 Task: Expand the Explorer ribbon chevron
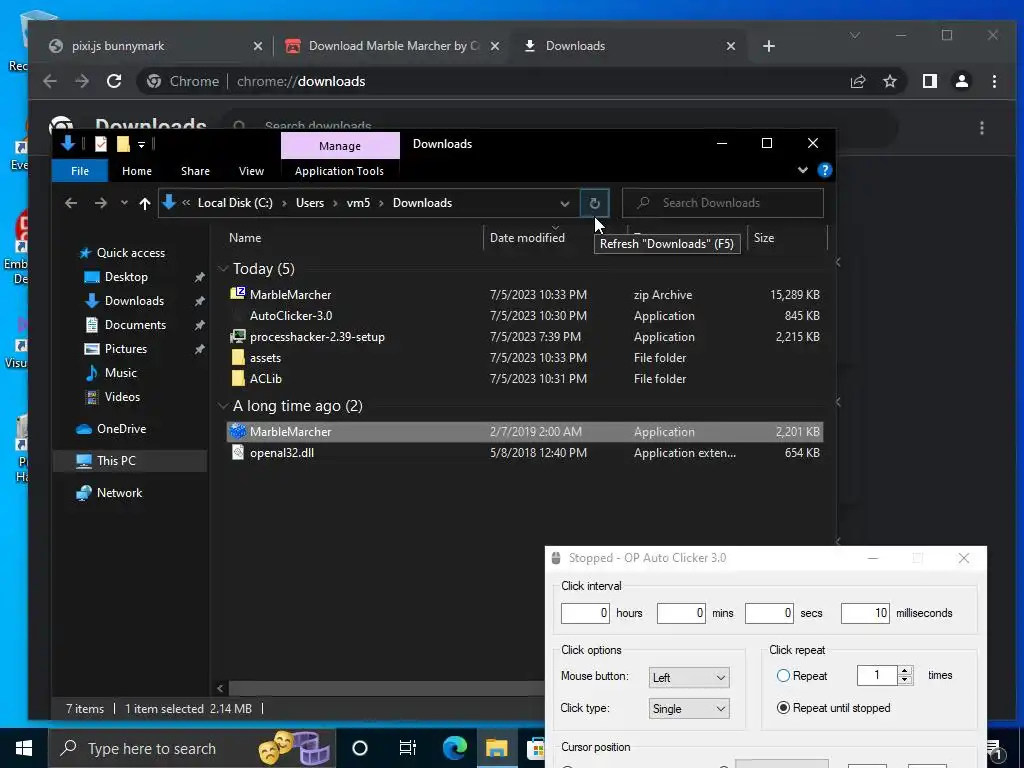(803, 170)
